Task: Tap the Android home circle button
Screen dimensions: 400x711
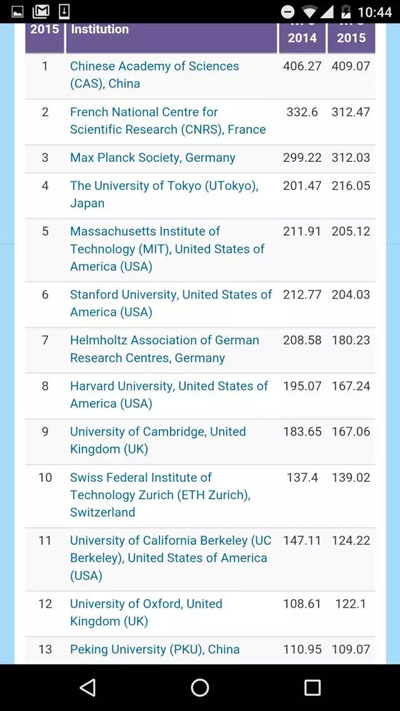Action: tap(200, 687)
